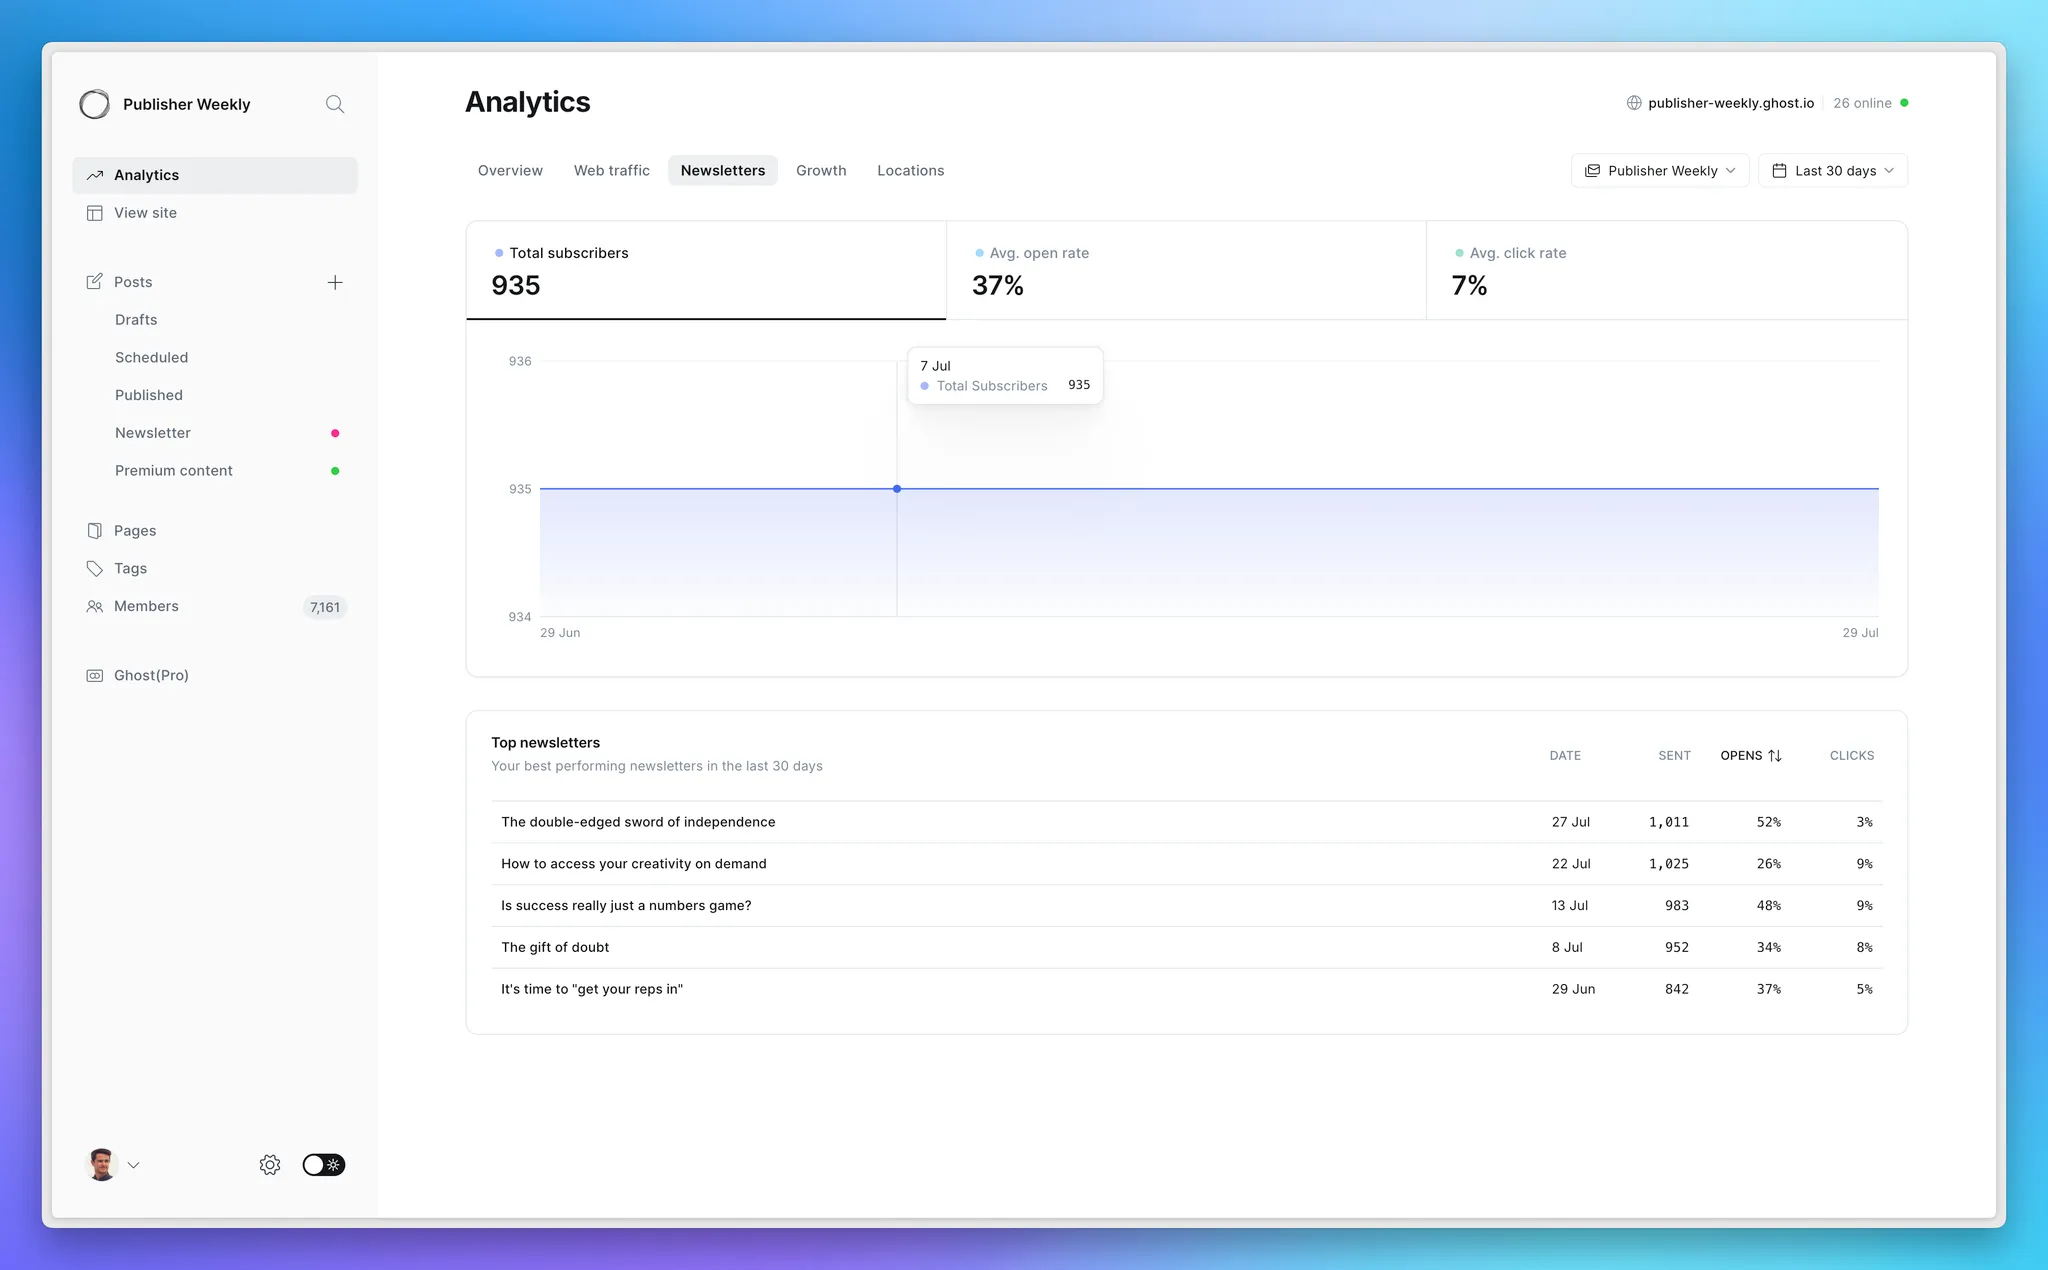This screenshot has width=2048, height=1270.
Task: Open The gift of doubt newsletter row
Action: (x=555, y=947)
